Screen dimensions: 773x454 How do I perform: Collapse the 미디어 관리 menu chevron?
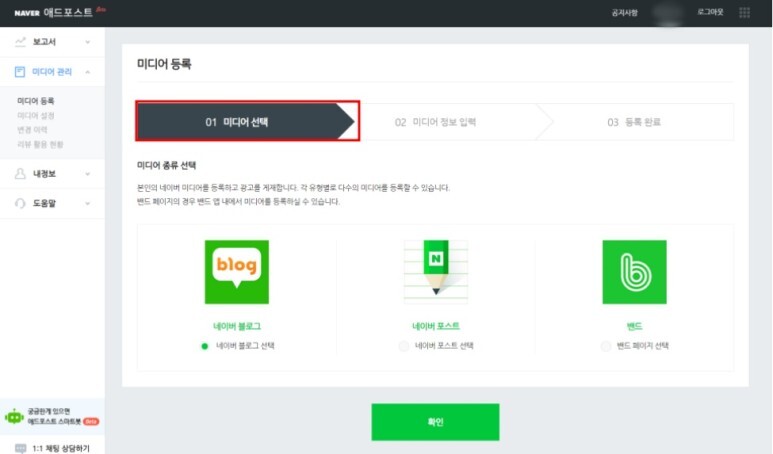[x=88, y=72]
